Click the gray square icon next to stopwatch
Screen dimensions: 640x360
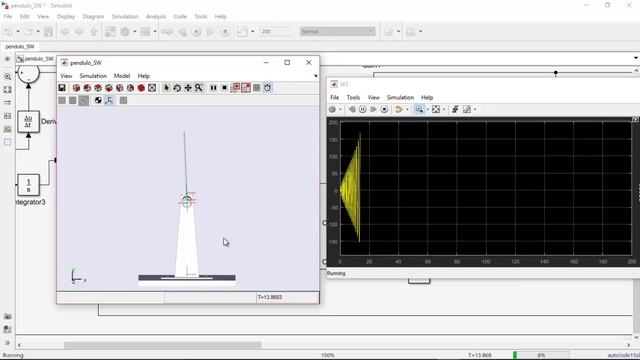pos(257,88)
